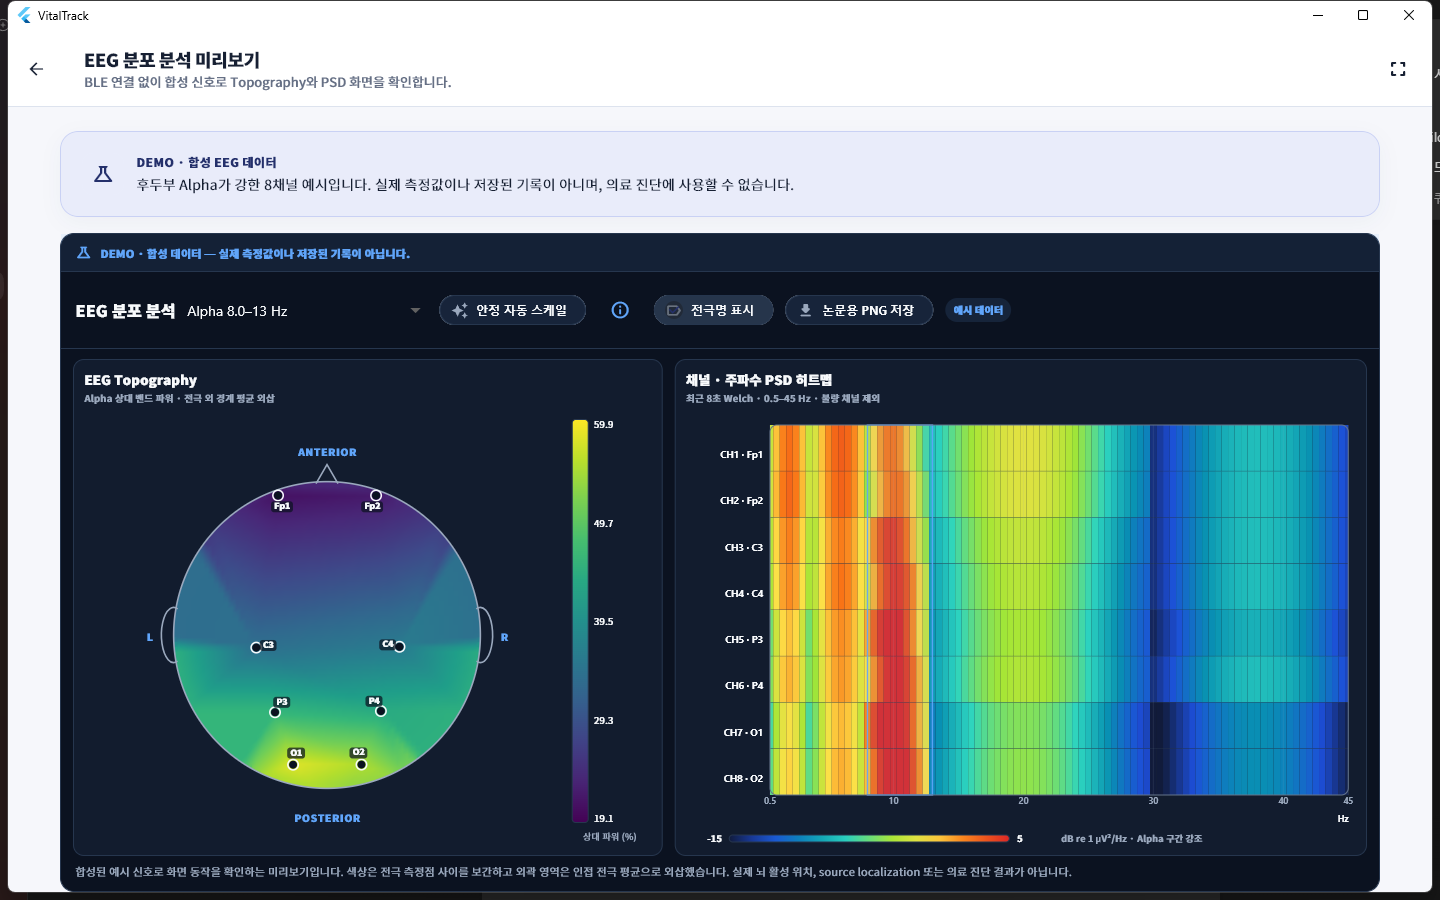Click the EEG Topography panel title
1440x900 pixels.
point(141,380)
